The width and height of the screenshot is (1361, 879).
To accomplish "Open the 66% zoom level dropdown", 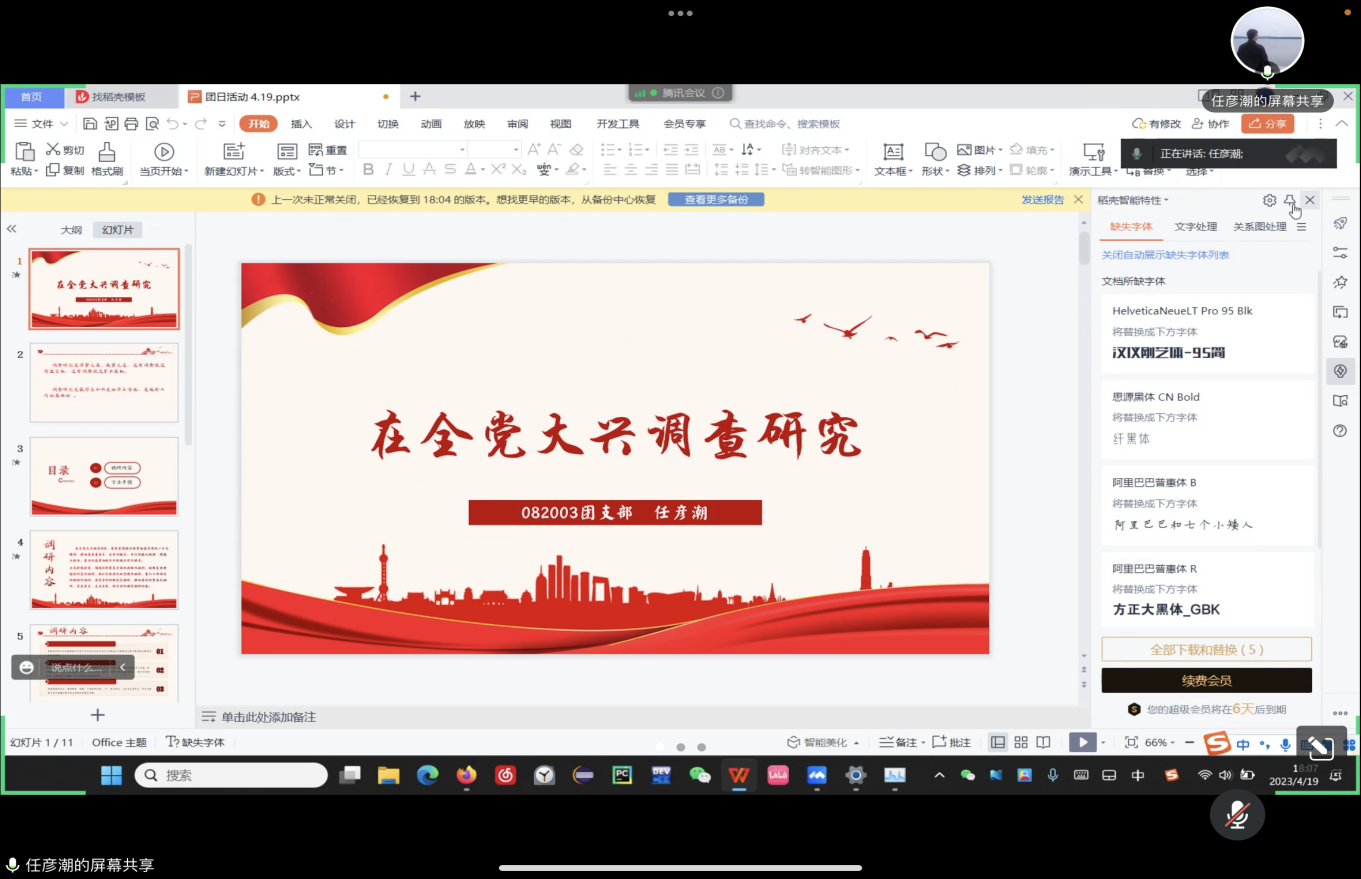I will 1161,742.
